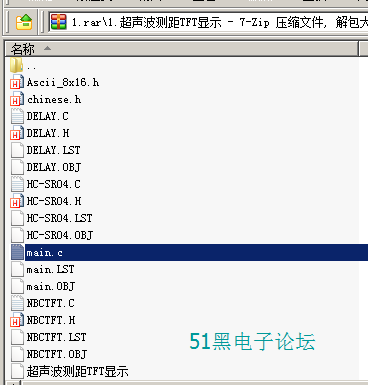Click the up one level folder icon

click(24, 22)
